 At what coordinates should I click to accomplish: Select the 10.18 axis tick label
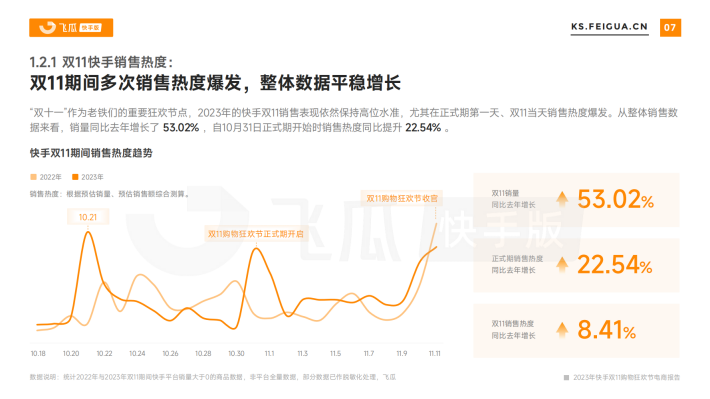[x=38, y=353]
